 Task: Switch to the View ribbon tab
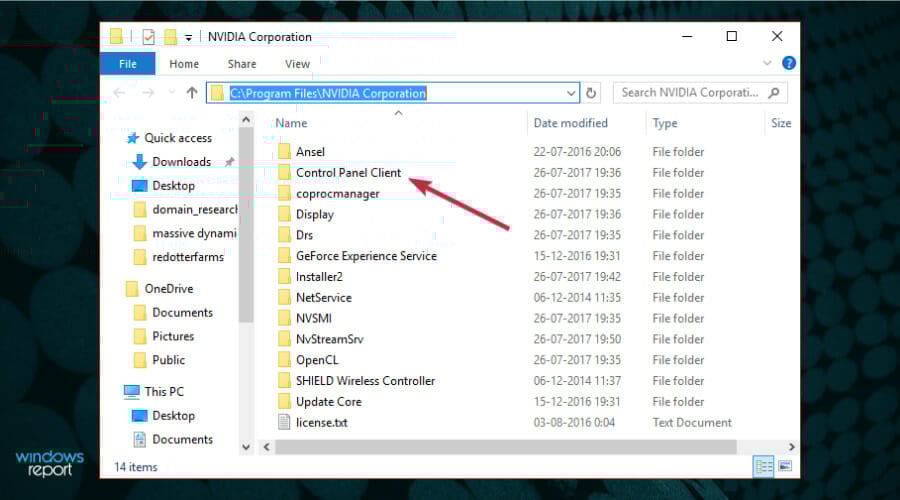coord(297,64)
